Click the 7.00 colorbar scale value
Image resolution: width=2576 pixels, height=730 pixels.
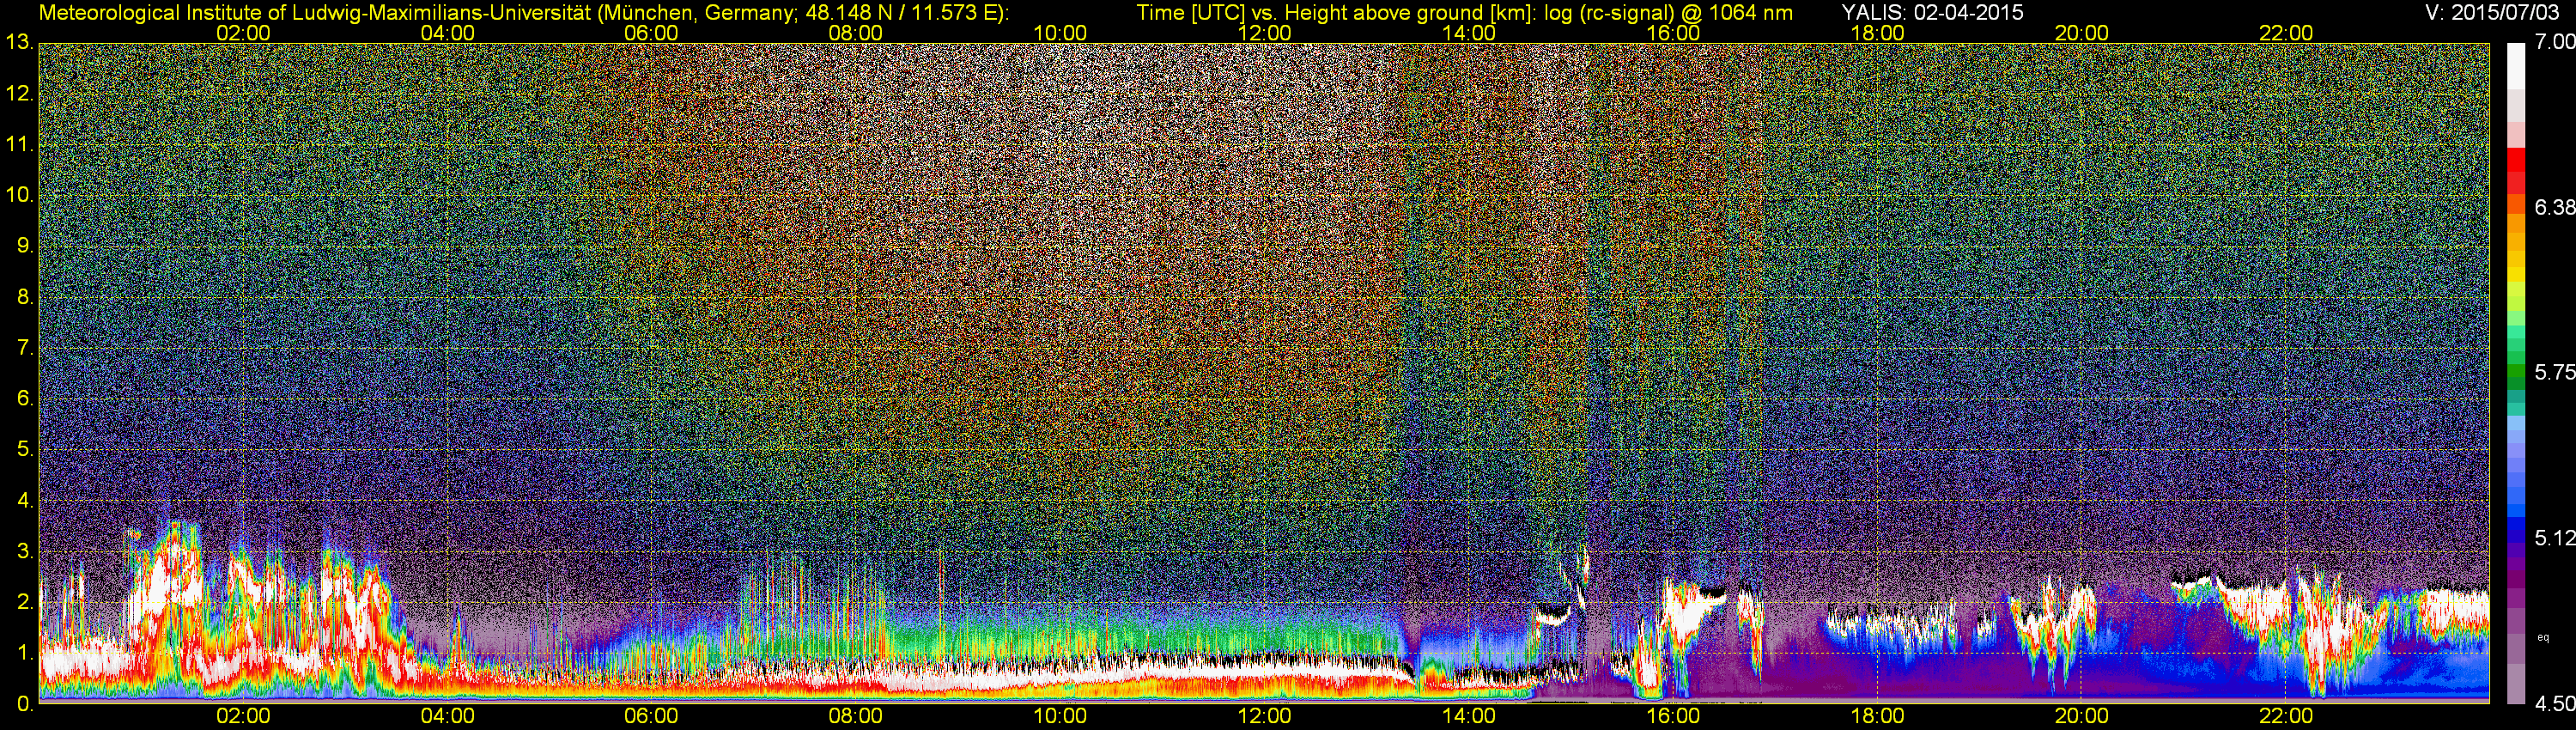[2555, 41]
